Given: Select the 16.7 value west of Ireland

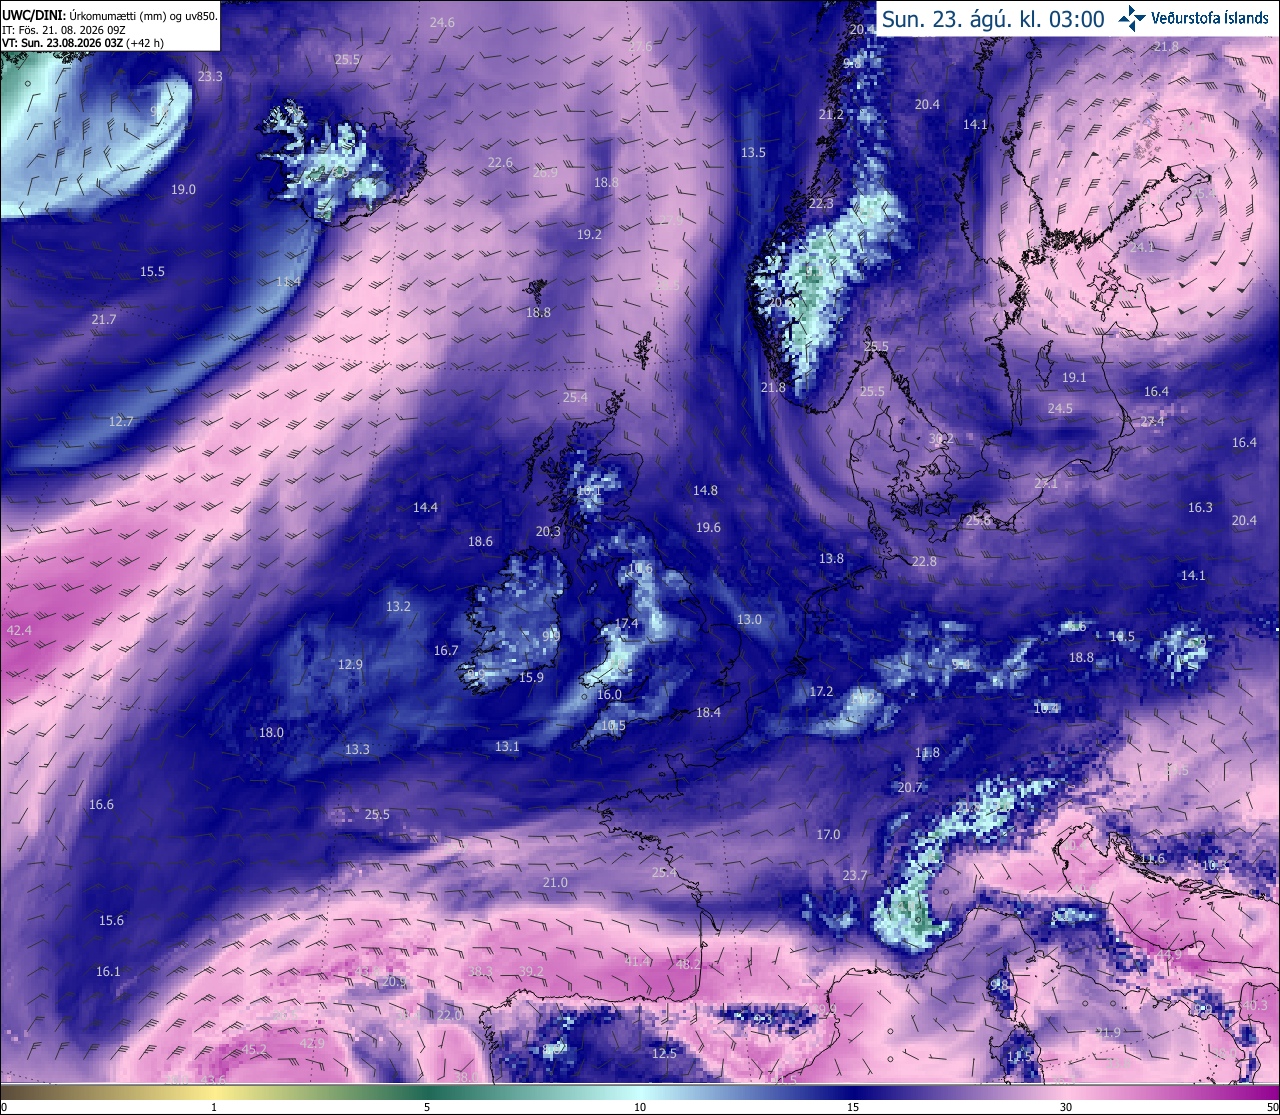Looking at the screenshot, I should point(446,651).
